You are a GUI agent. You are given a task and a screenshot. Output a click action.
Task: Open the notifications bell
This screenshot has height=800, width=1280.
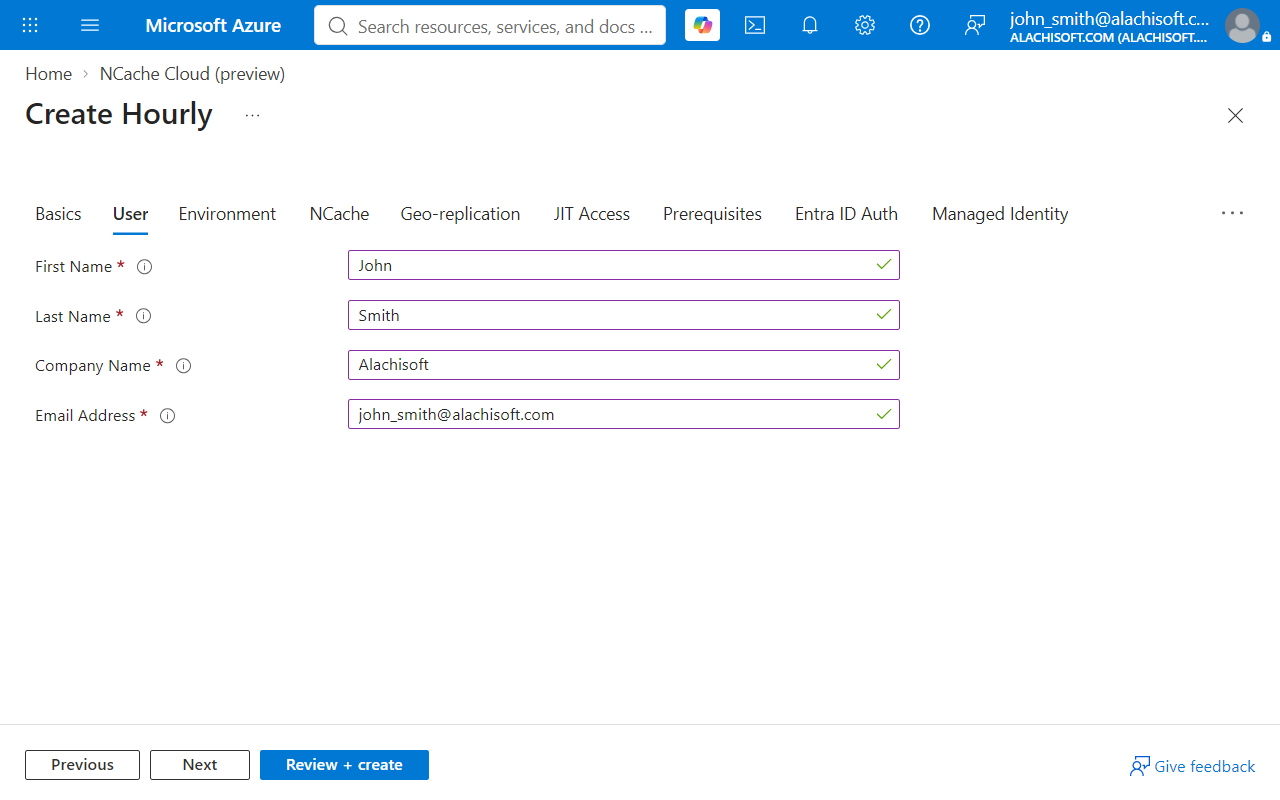[x=810, y=25]
